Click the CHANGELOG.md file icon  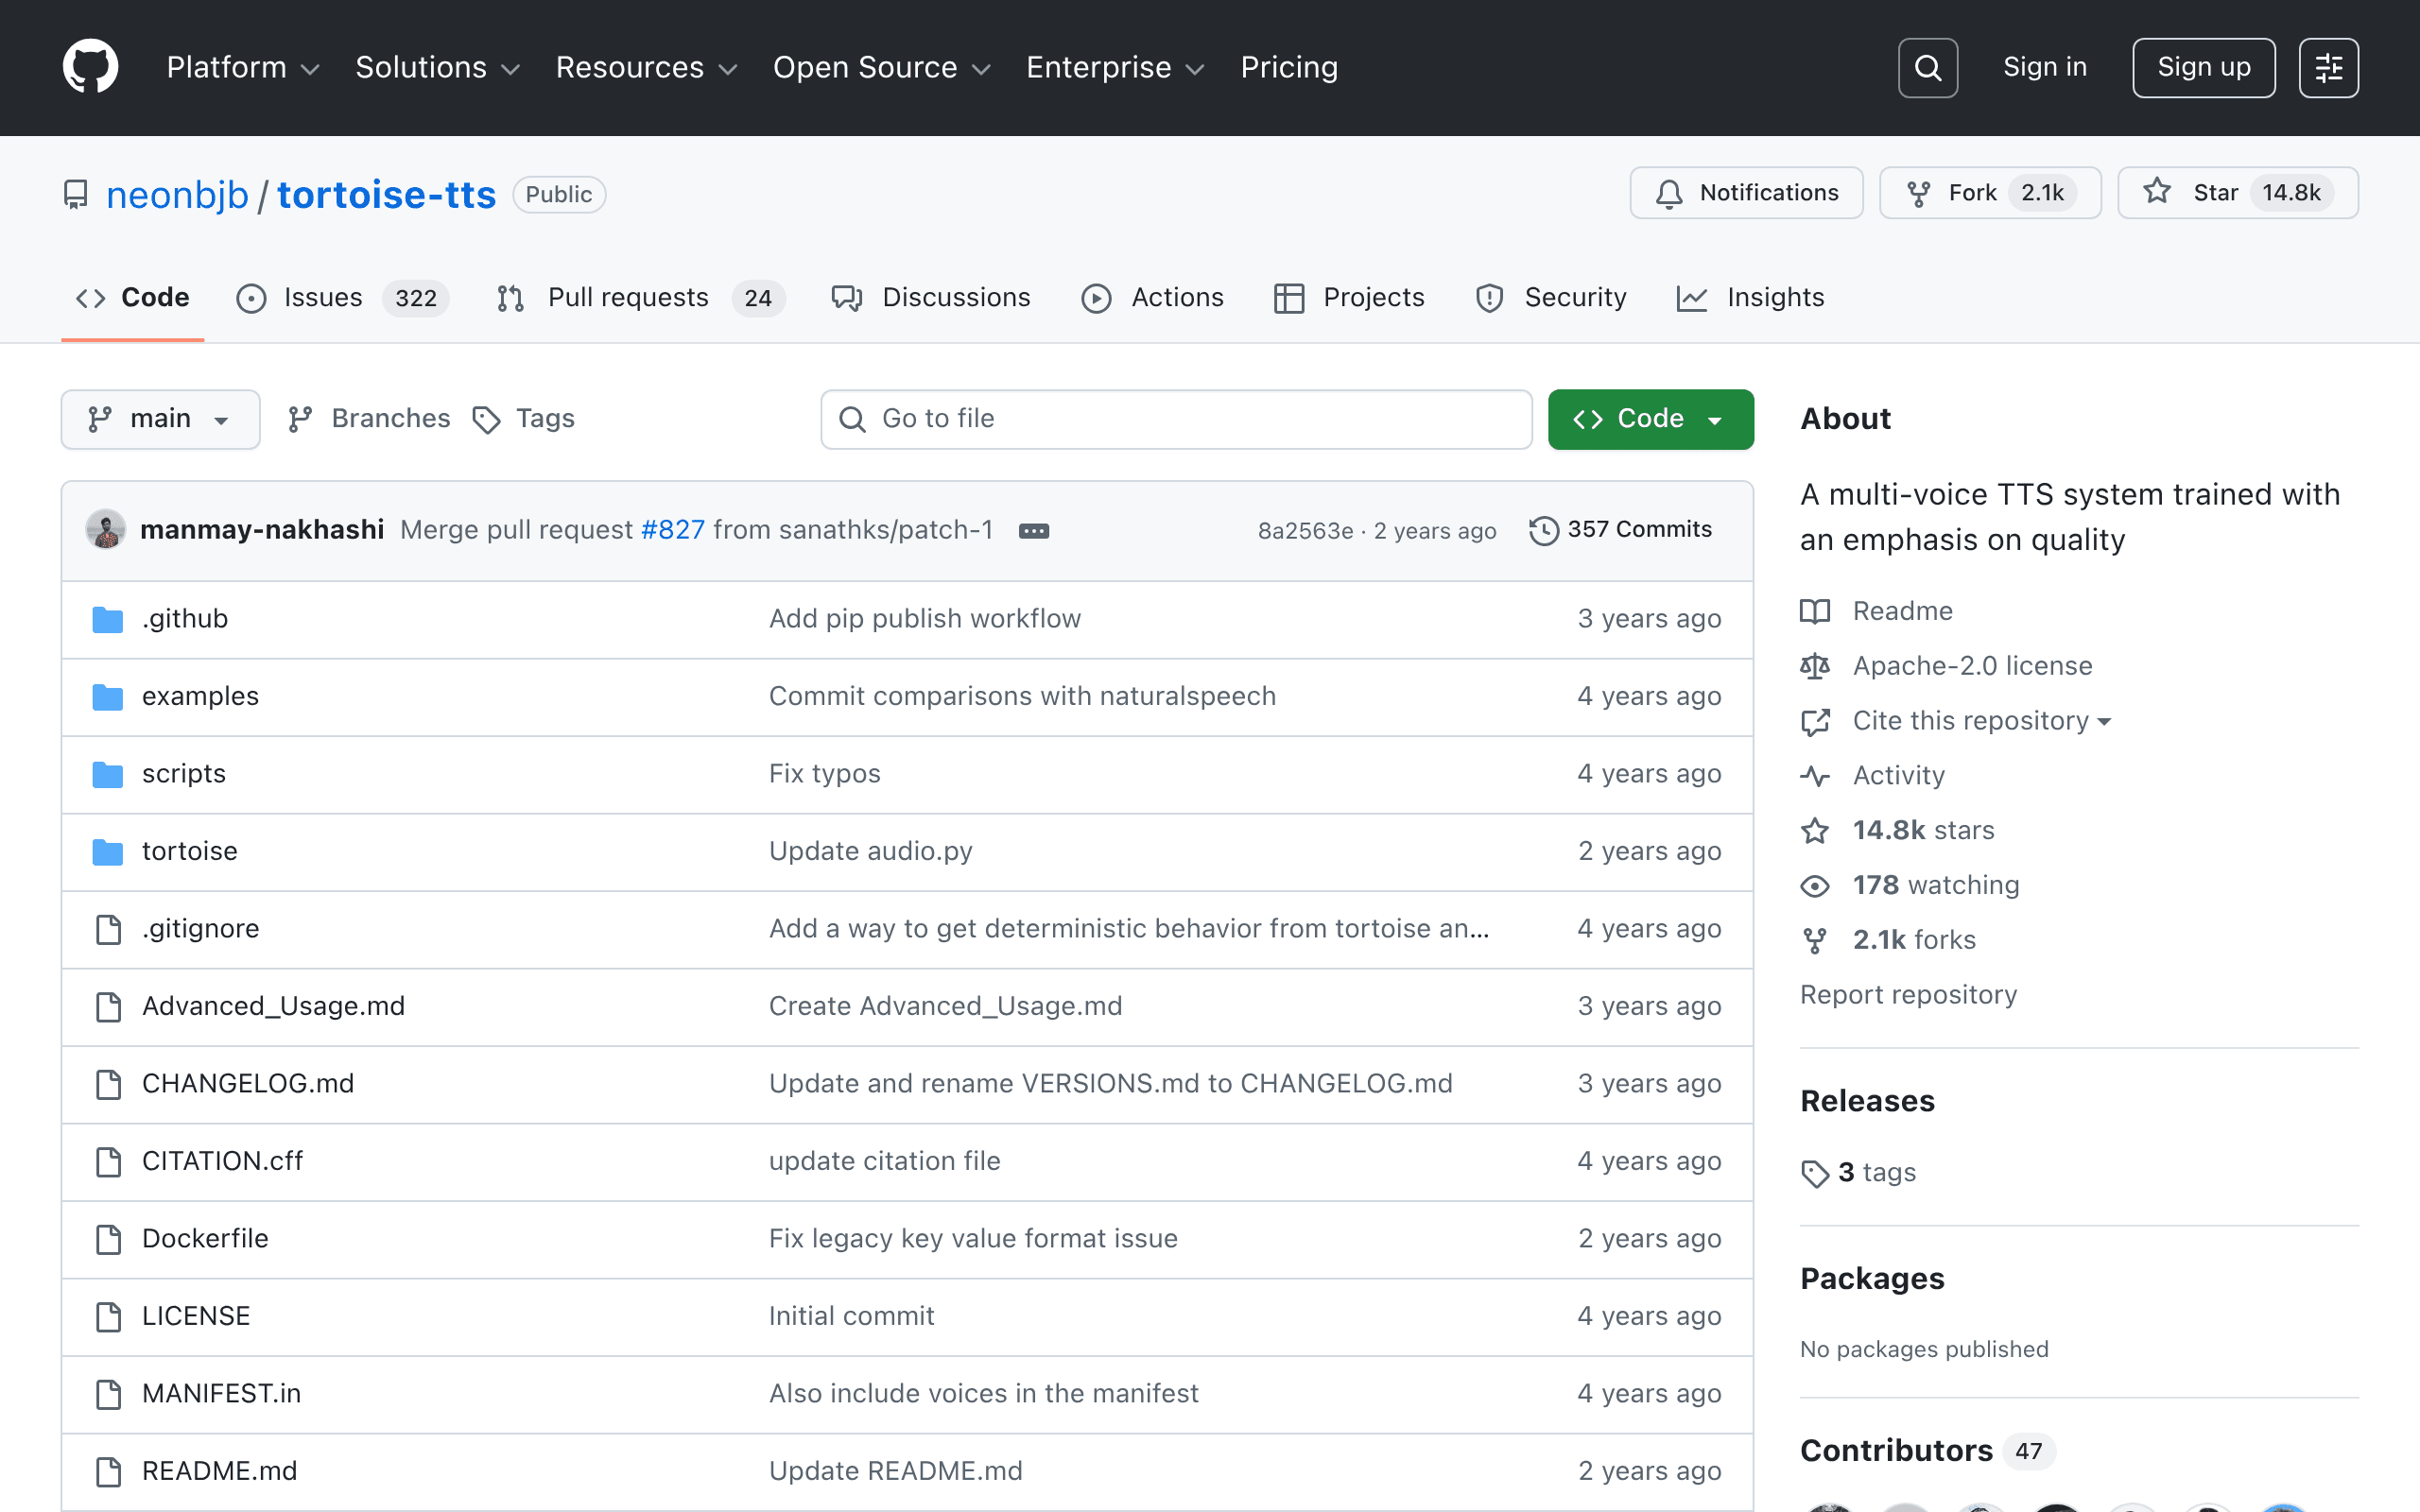[x=108, y=1084]
